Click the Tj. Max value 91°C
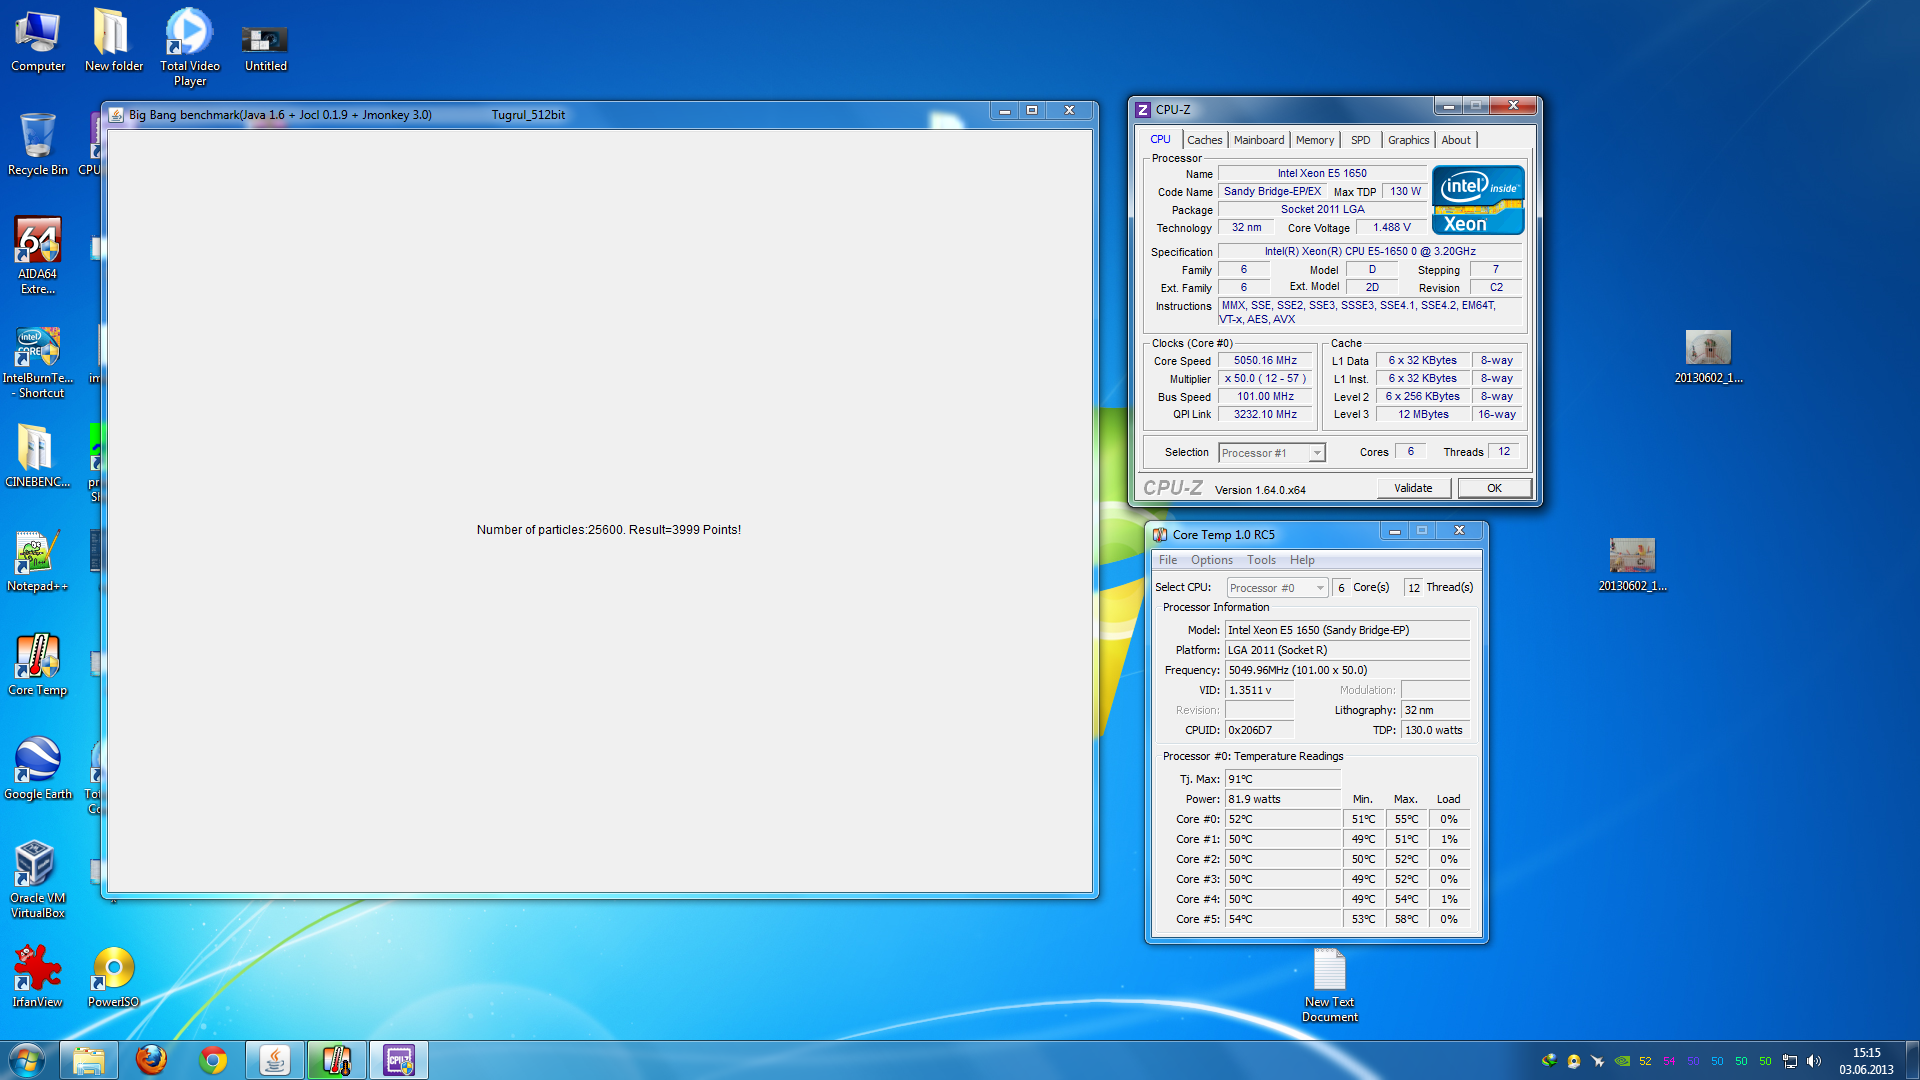This screenshot has height=1080, width=1920. coord(1283,779)
